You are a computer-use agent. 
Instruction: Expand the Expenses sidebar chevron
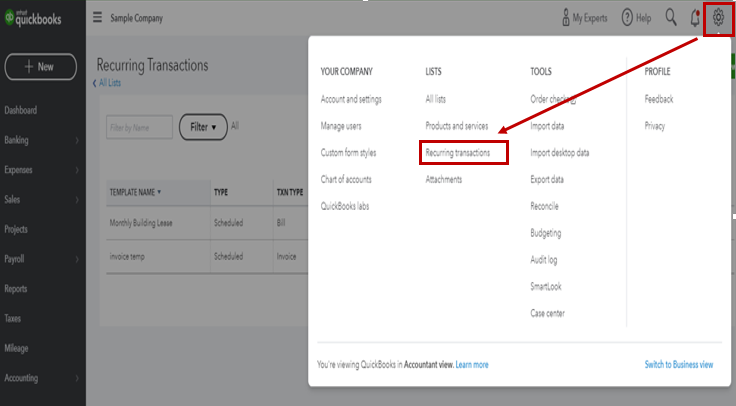tap(77, 170)
